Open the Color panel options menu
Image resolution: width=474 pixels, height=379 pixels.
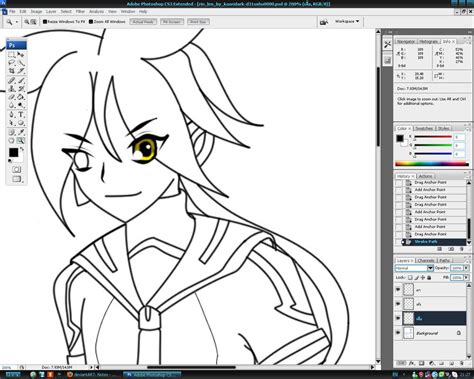point(467,129)
